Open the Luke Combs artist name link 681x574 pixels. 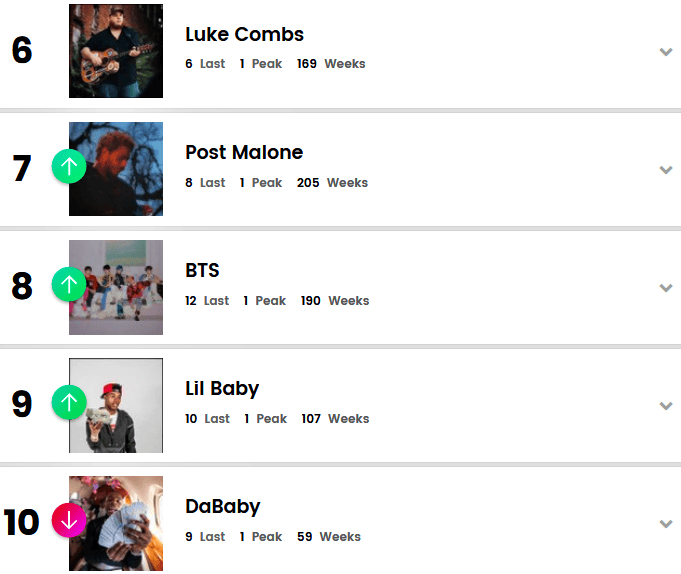[x=244, y=34]
